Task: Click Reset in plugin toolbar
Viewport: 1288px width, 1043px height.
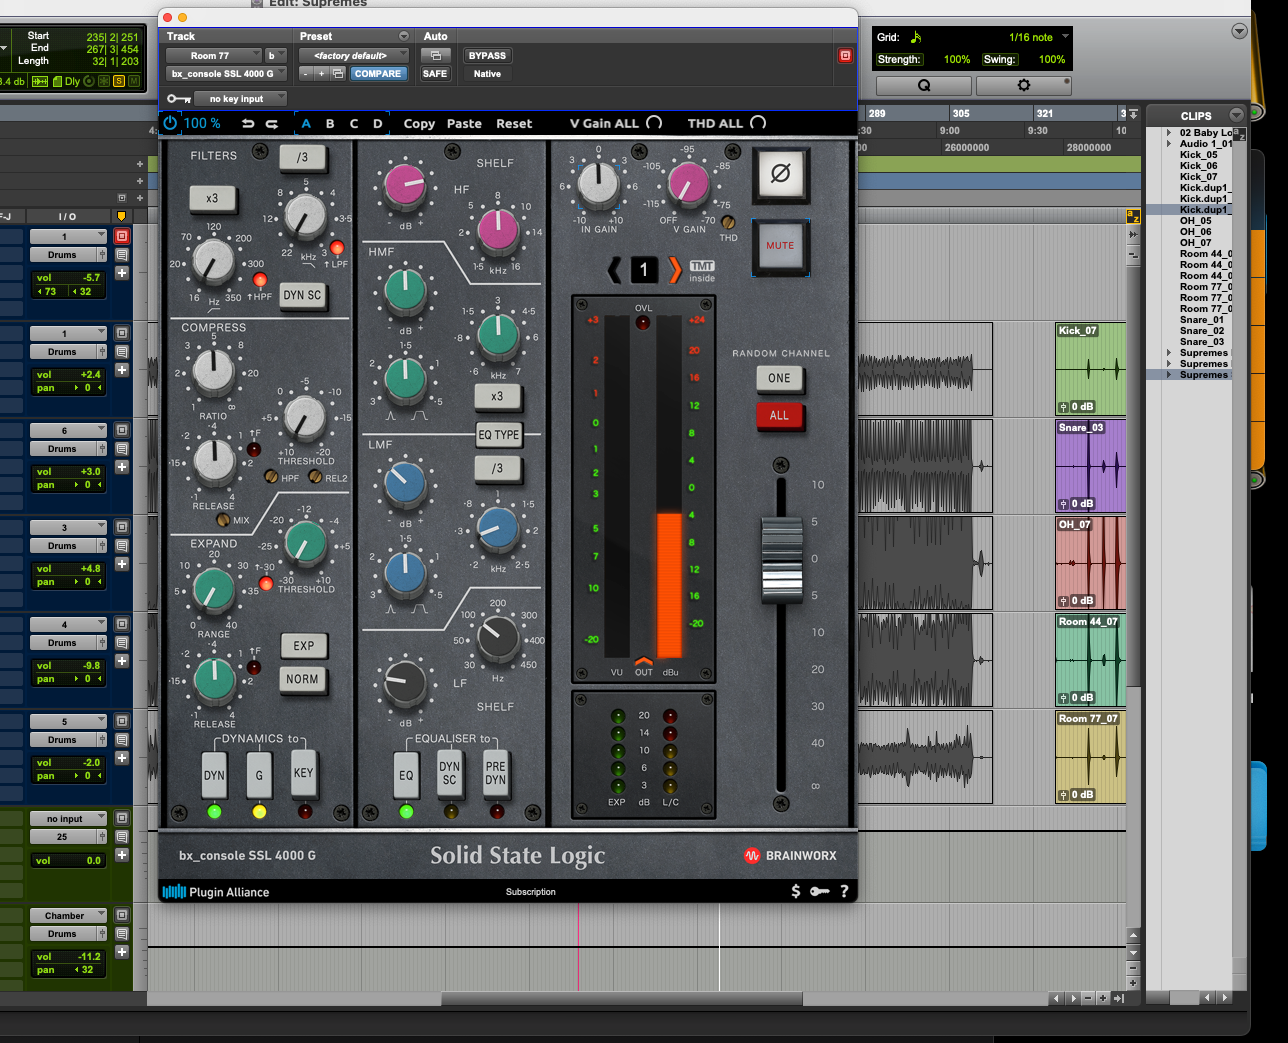Action: click(x=514, y=124)
